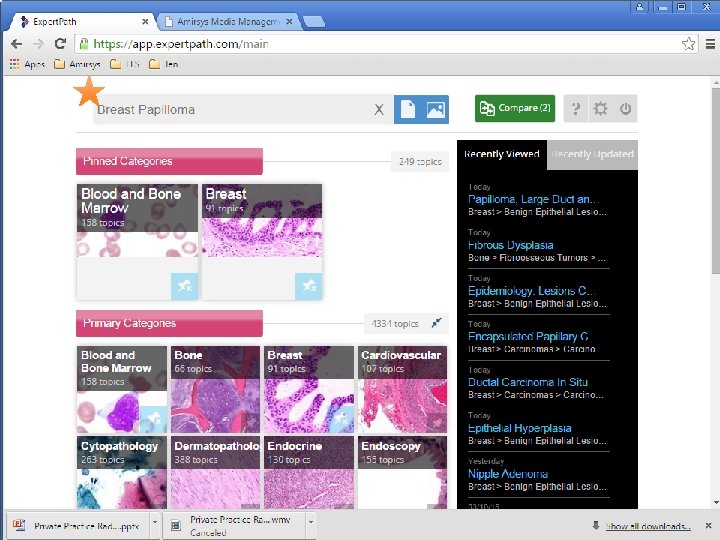
Task: Expand the pptx download options arrow
Action: (x=155, y=523)
